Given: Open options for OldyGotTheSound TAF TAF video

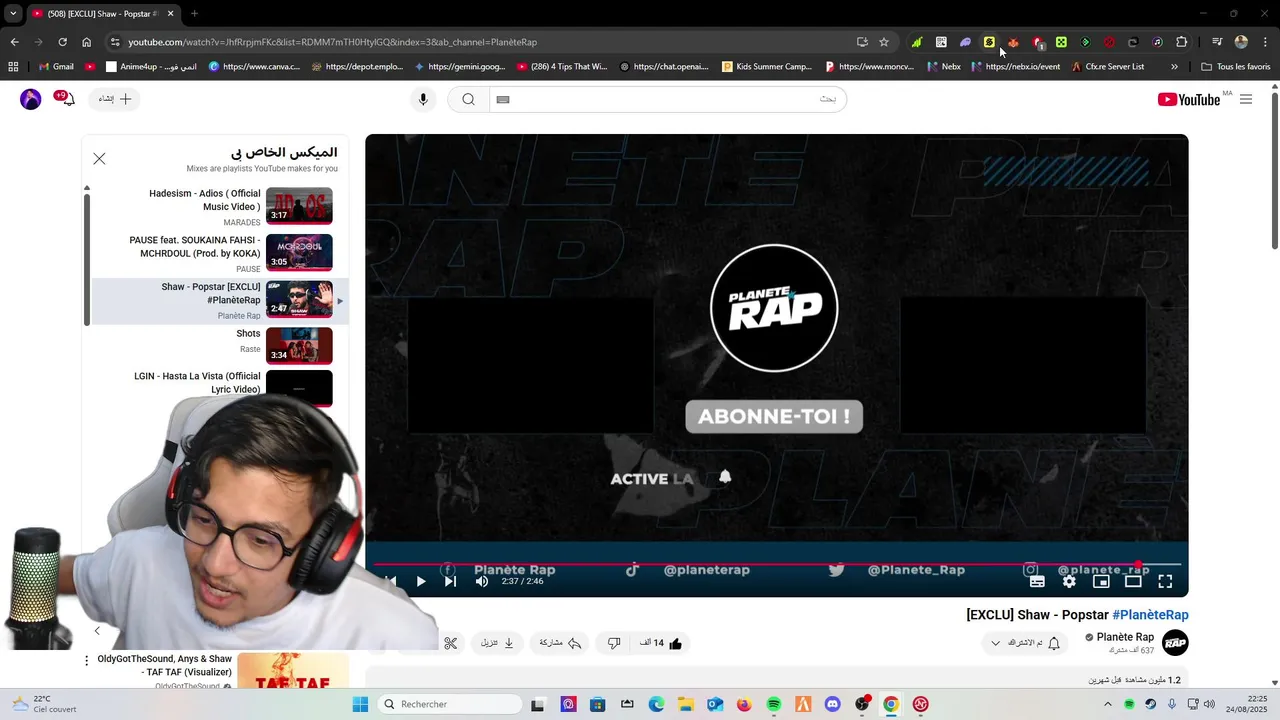Looking at the screenshot, I should 87,660.
